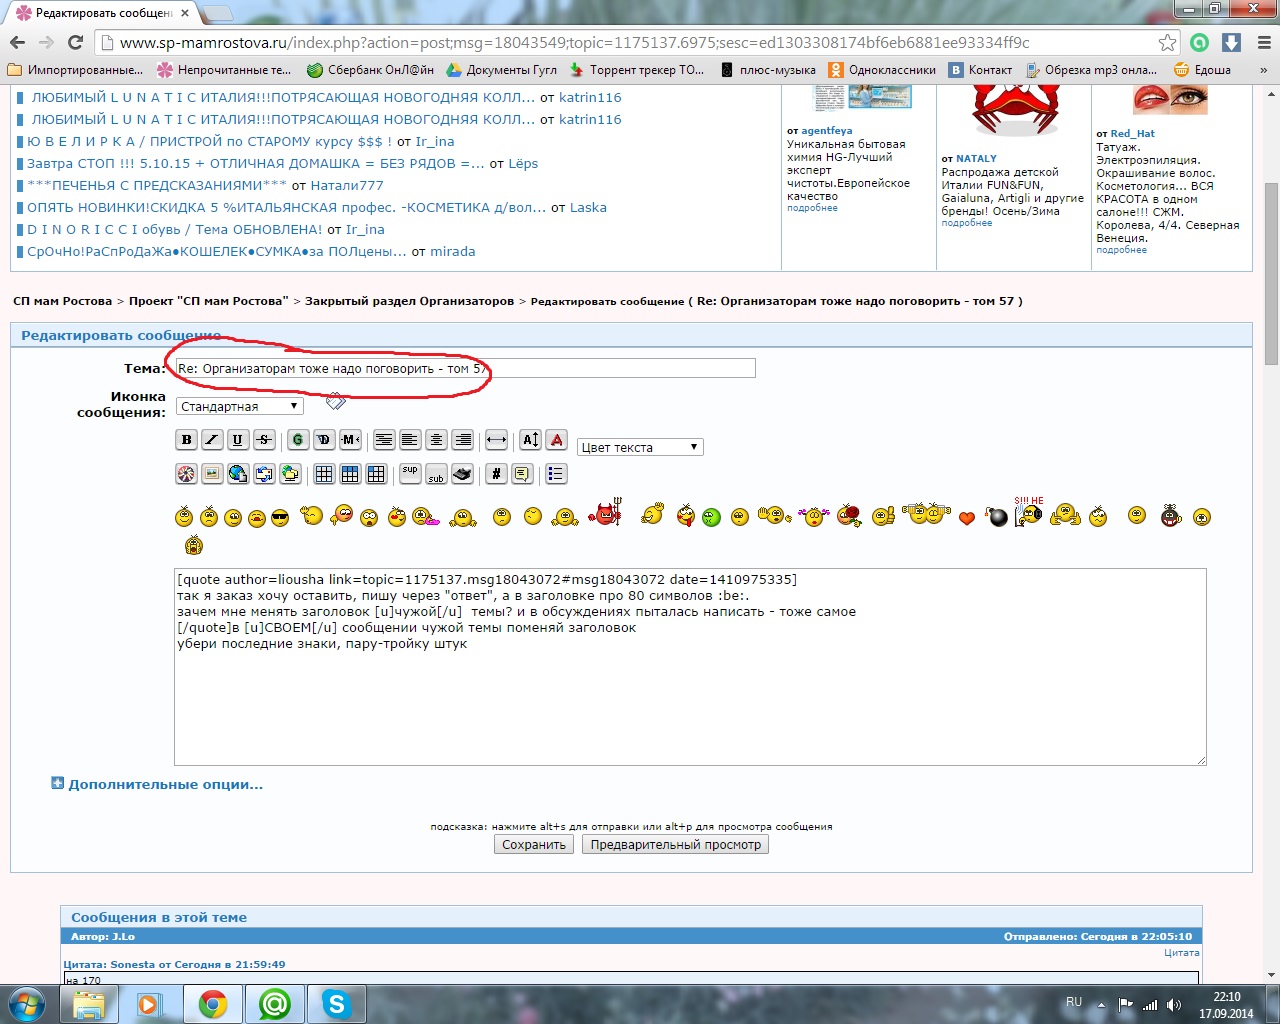The width and height of the screenshot is (1280, 1024).
Task: Click the browser address bar
Action: coord(630,42)
